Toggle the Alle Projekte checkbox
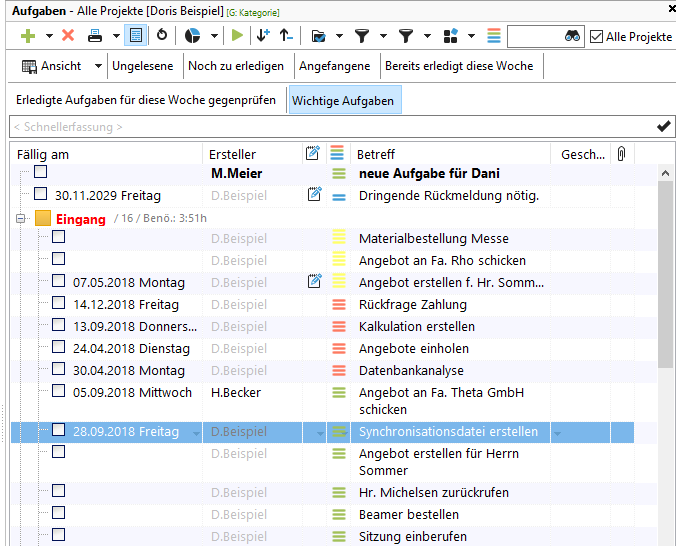 pyautogui.click(x=597, y=36)
